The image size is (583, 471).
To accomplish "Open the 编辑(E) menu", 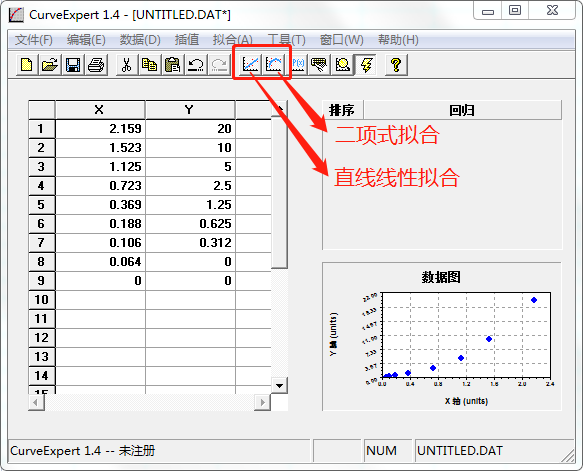I will click(86, 39).
